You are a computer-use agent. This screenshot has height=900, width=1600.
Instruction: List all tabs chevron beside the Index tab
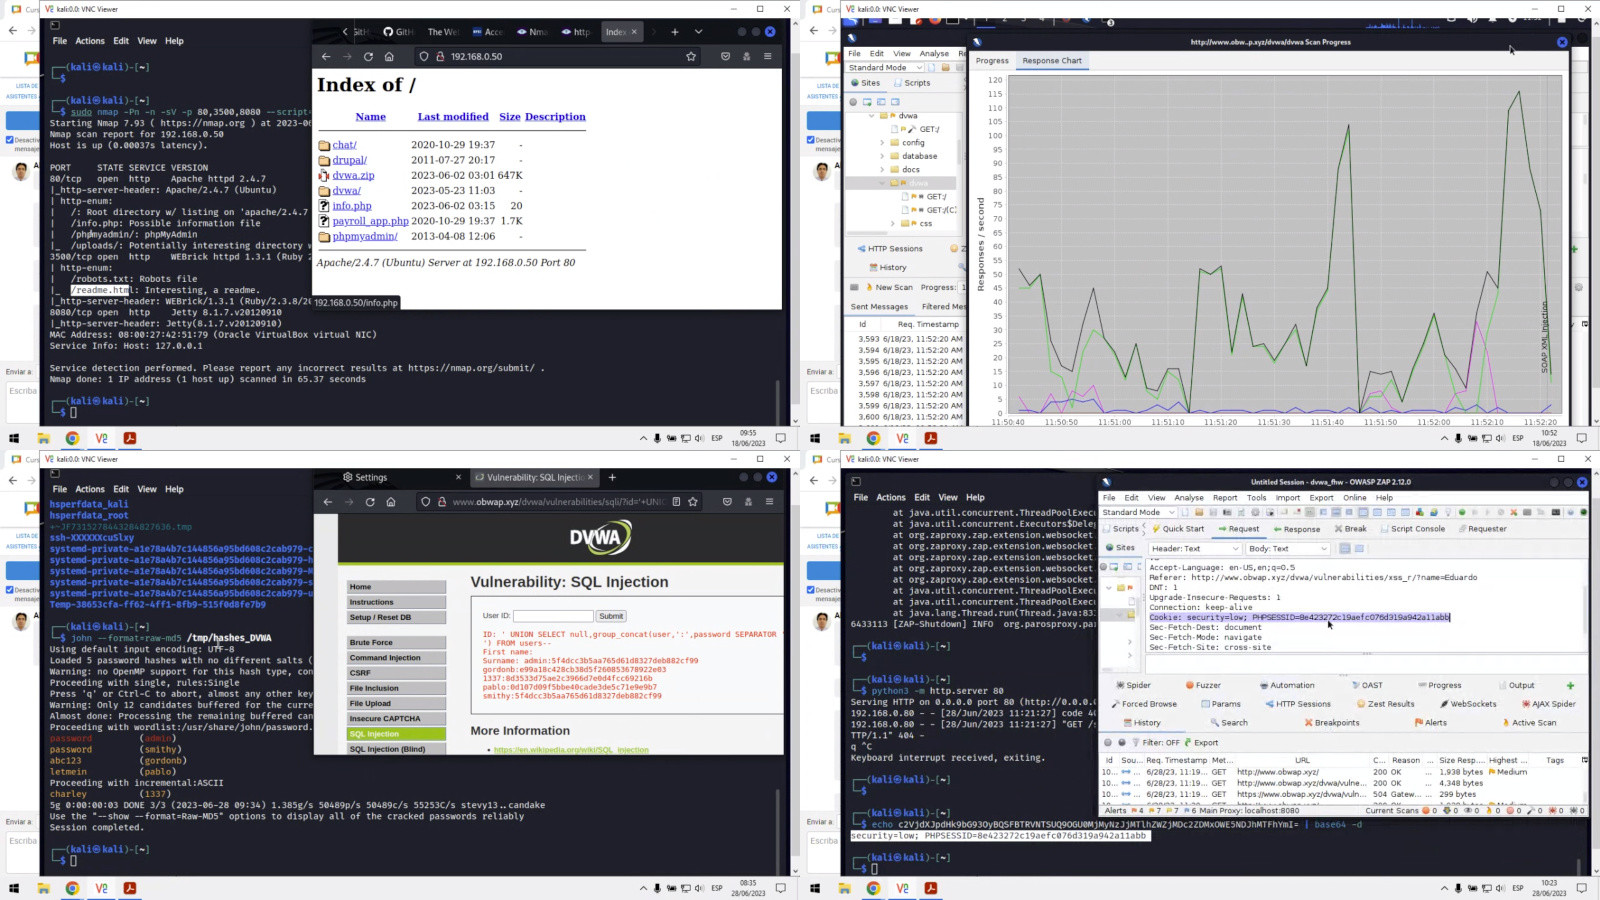click(x=698, y=32)
